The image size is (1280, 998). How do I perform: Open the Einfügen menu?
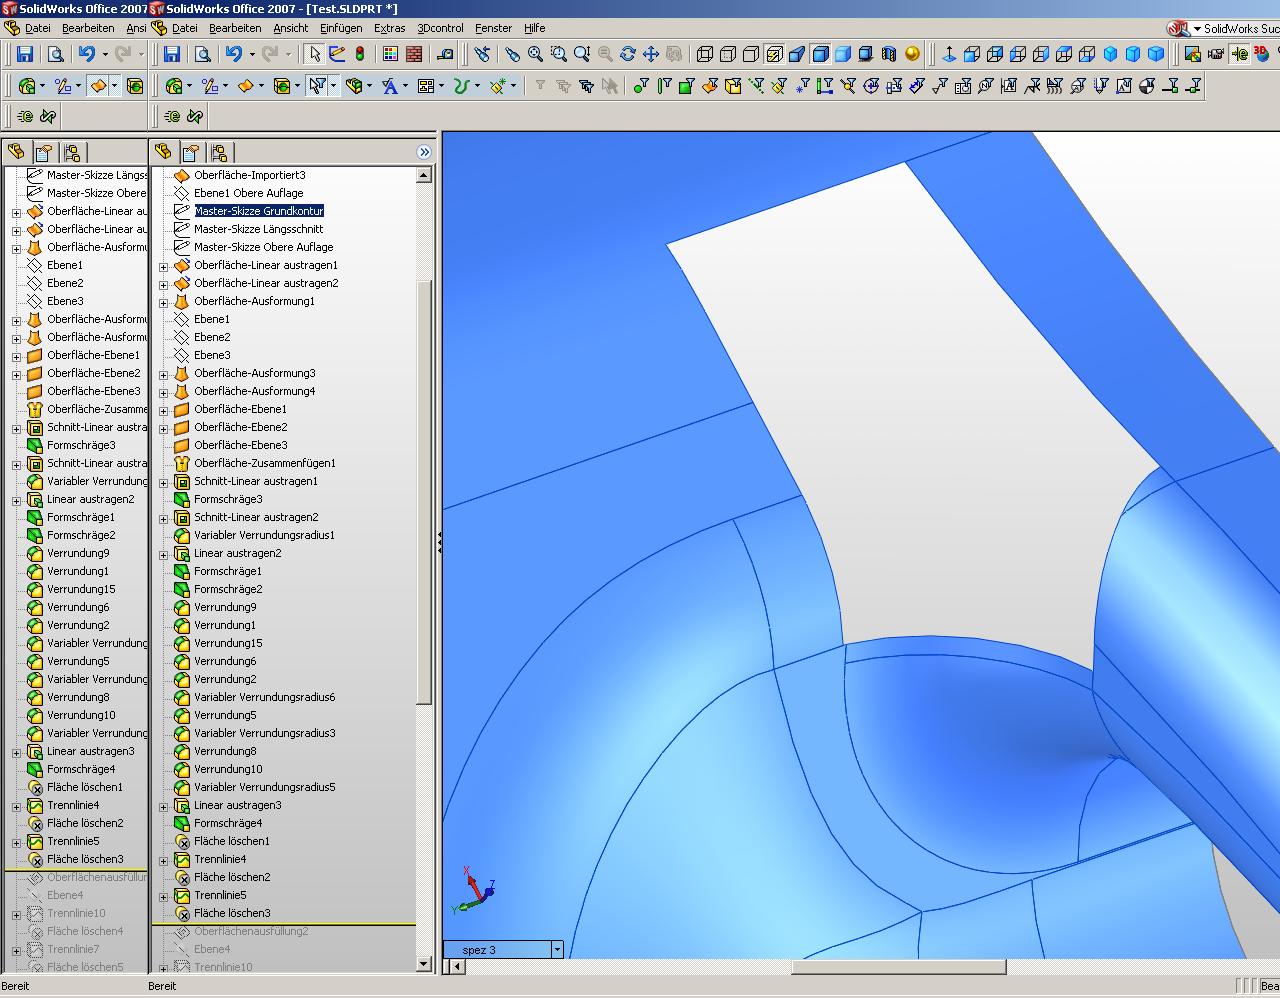tap(341, 28)
